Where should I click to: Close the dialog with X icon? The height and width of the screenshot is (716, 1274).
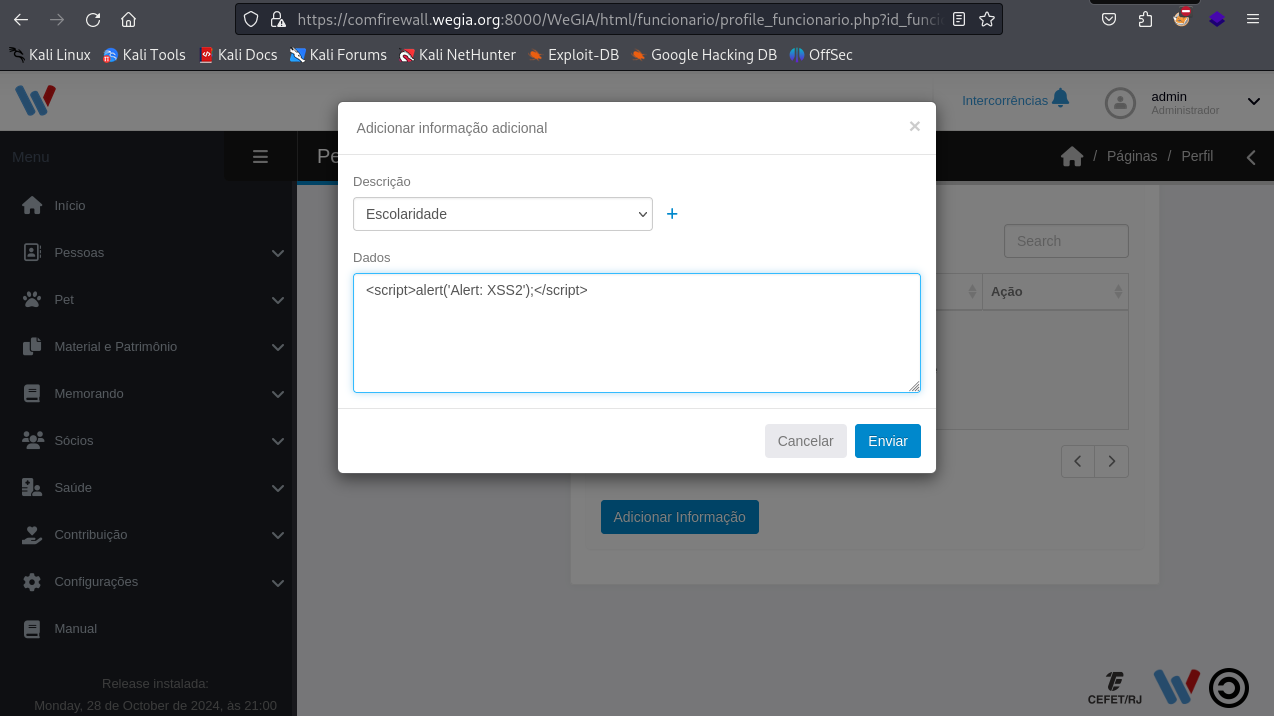(914, 126)
